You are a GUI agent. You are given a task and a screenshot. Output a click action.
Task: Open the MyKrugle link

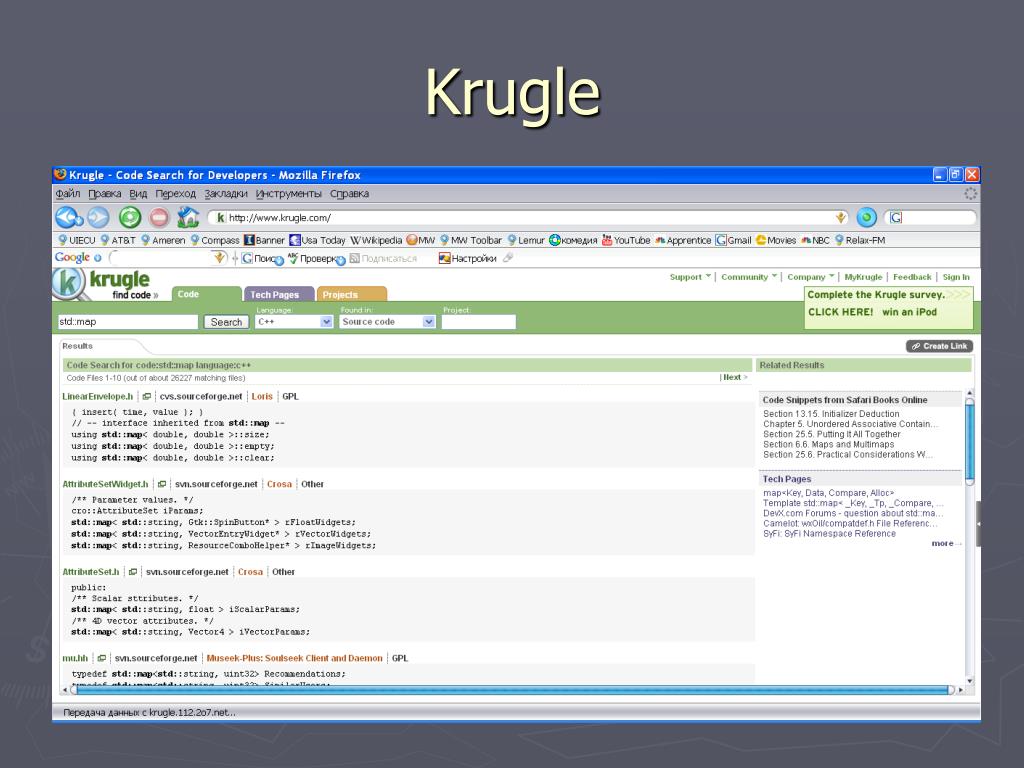[863, 277]
